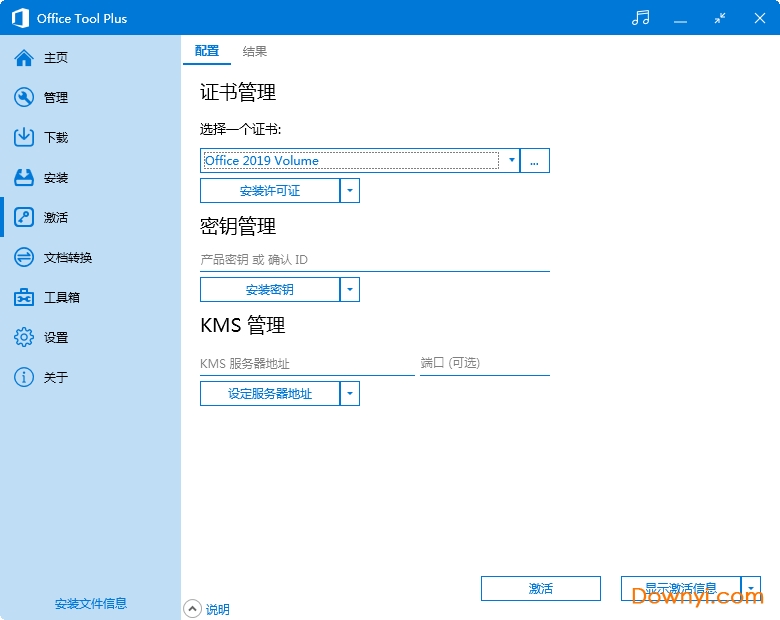Click the document conversion arrows icon
The height and width of the screenshot is (620, 780).
click(x=24, y=258)
